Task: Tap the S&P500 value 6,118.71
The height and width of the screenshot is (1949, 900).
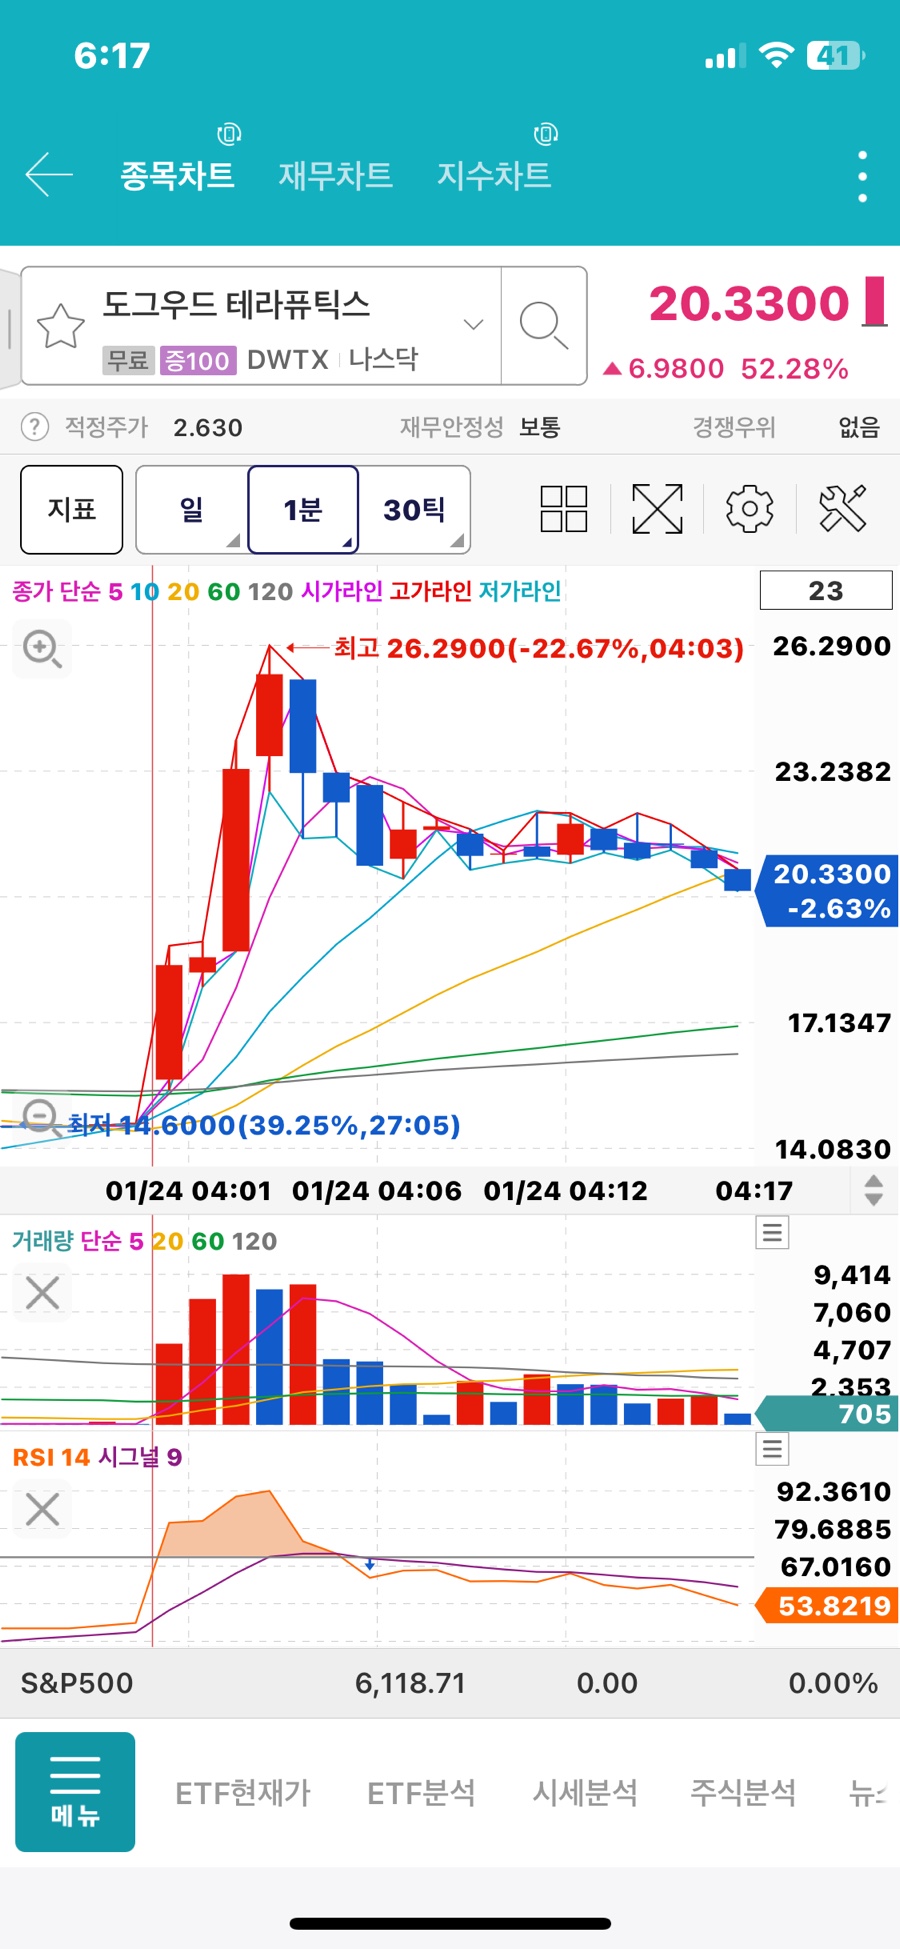Action: (410, 1683)
